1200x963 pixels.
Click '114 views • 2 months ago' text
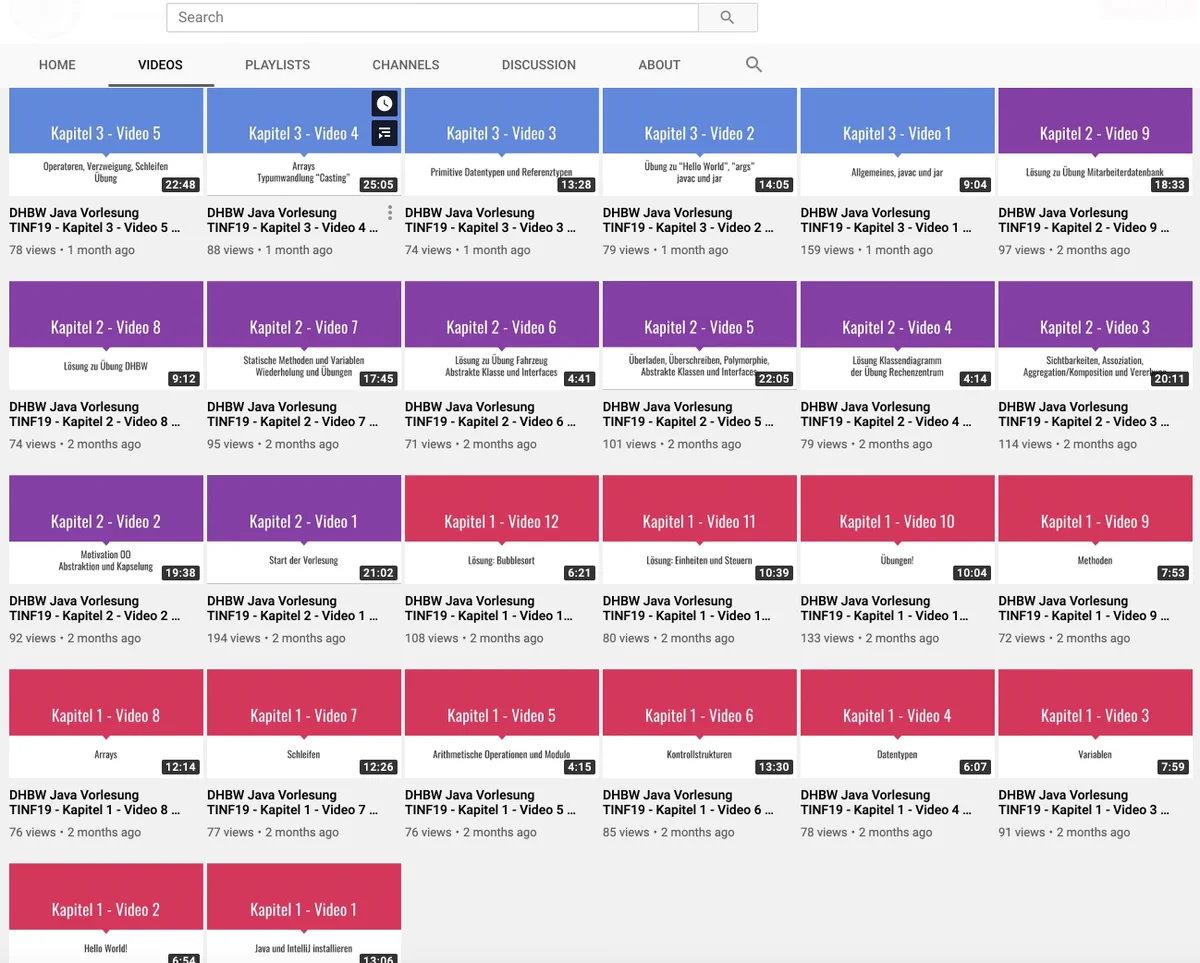1068,444
